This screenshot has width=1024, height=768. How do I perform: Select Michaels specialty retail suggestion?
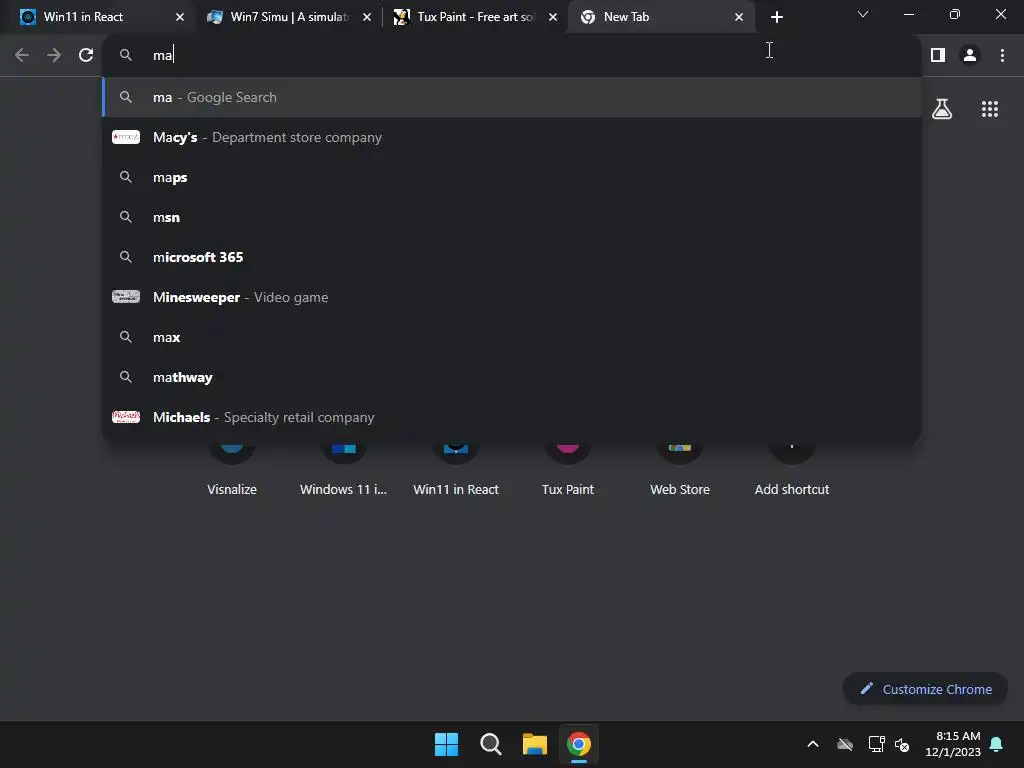tap(511, 417)
